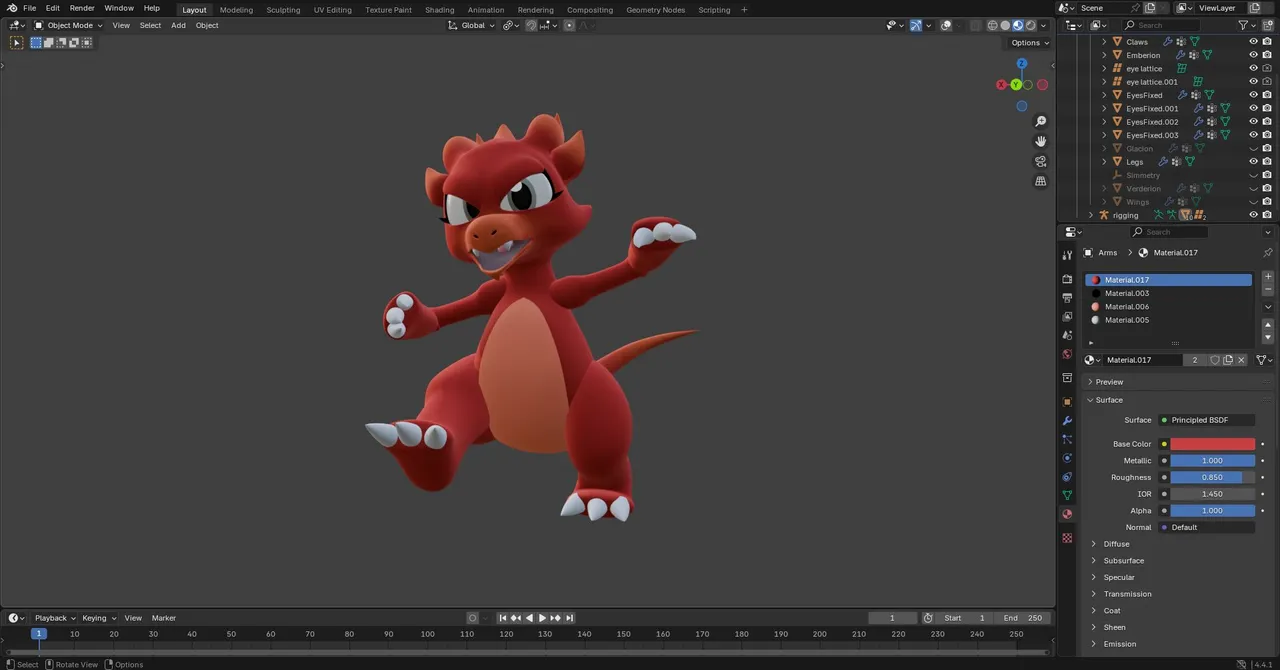The height and width of the screenshot is (670, 1280).
Task: Switch perspective/orthographic grid gizmo
Action: [x=1041, y=182]
